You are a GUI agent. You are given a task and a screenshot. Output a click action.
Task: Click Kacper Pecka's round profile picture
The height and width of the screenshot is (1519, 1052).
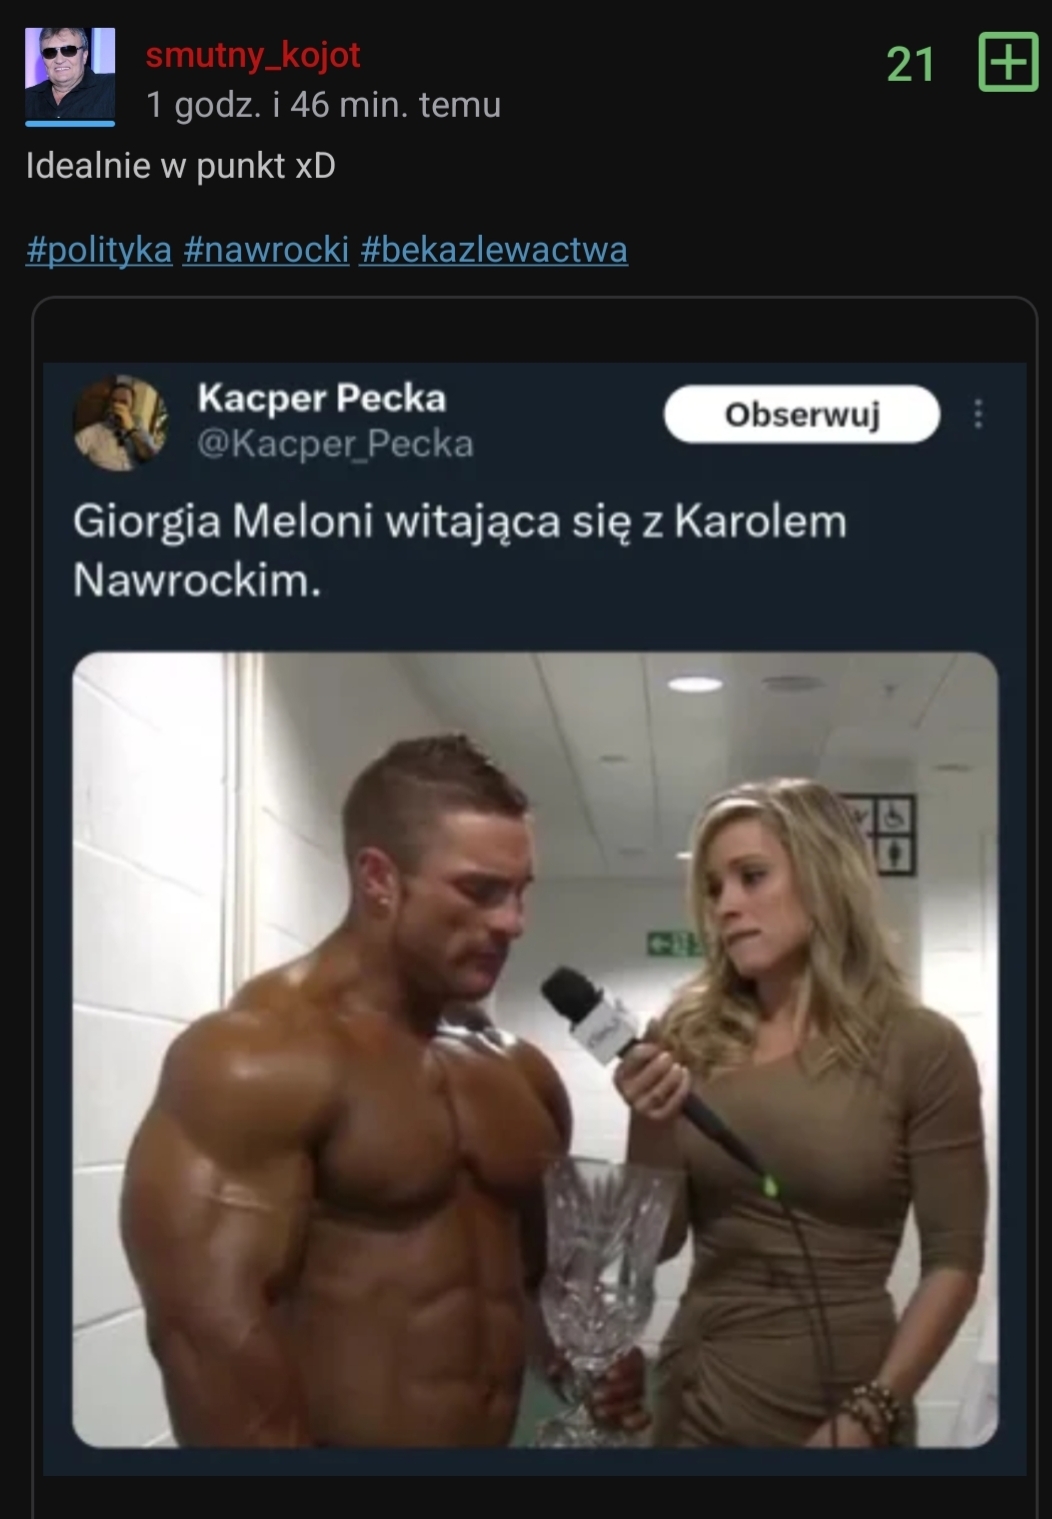pyautogui.click(x=120, y=422)
